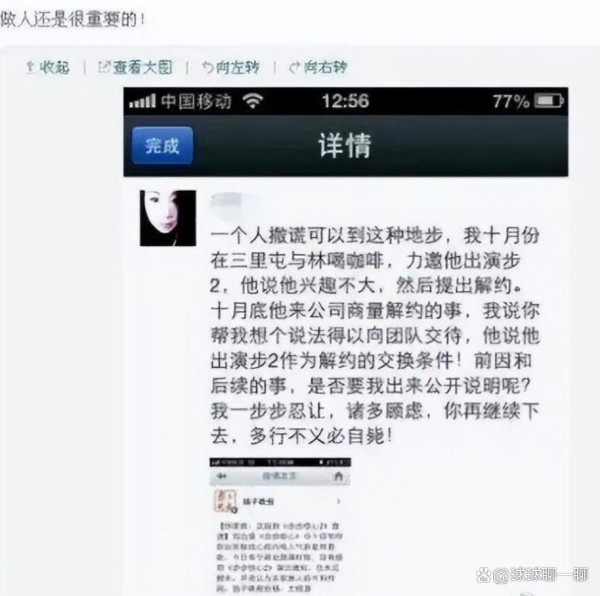Tap the home icon in the embedded screenshot
600x596 pixels.
pos(338,476)
